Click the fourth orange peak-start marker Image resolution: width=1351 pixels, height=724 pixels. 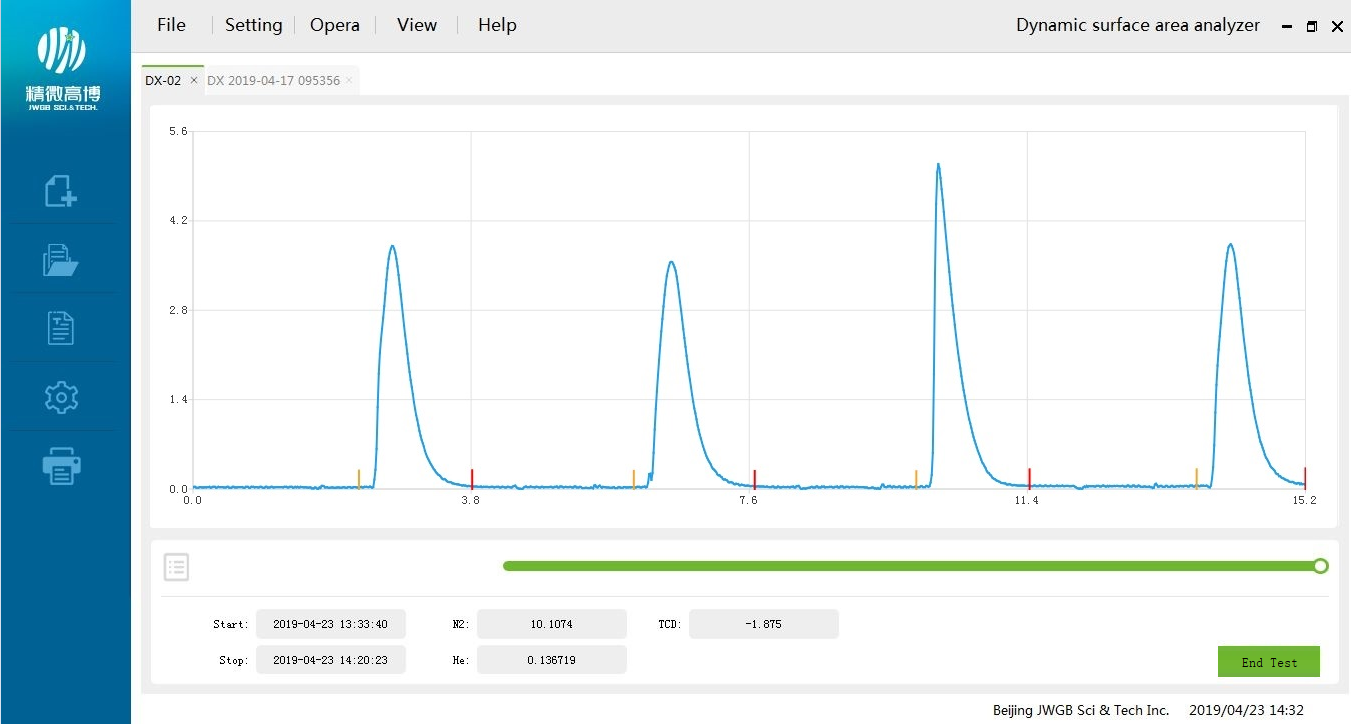pos(1196,478)
